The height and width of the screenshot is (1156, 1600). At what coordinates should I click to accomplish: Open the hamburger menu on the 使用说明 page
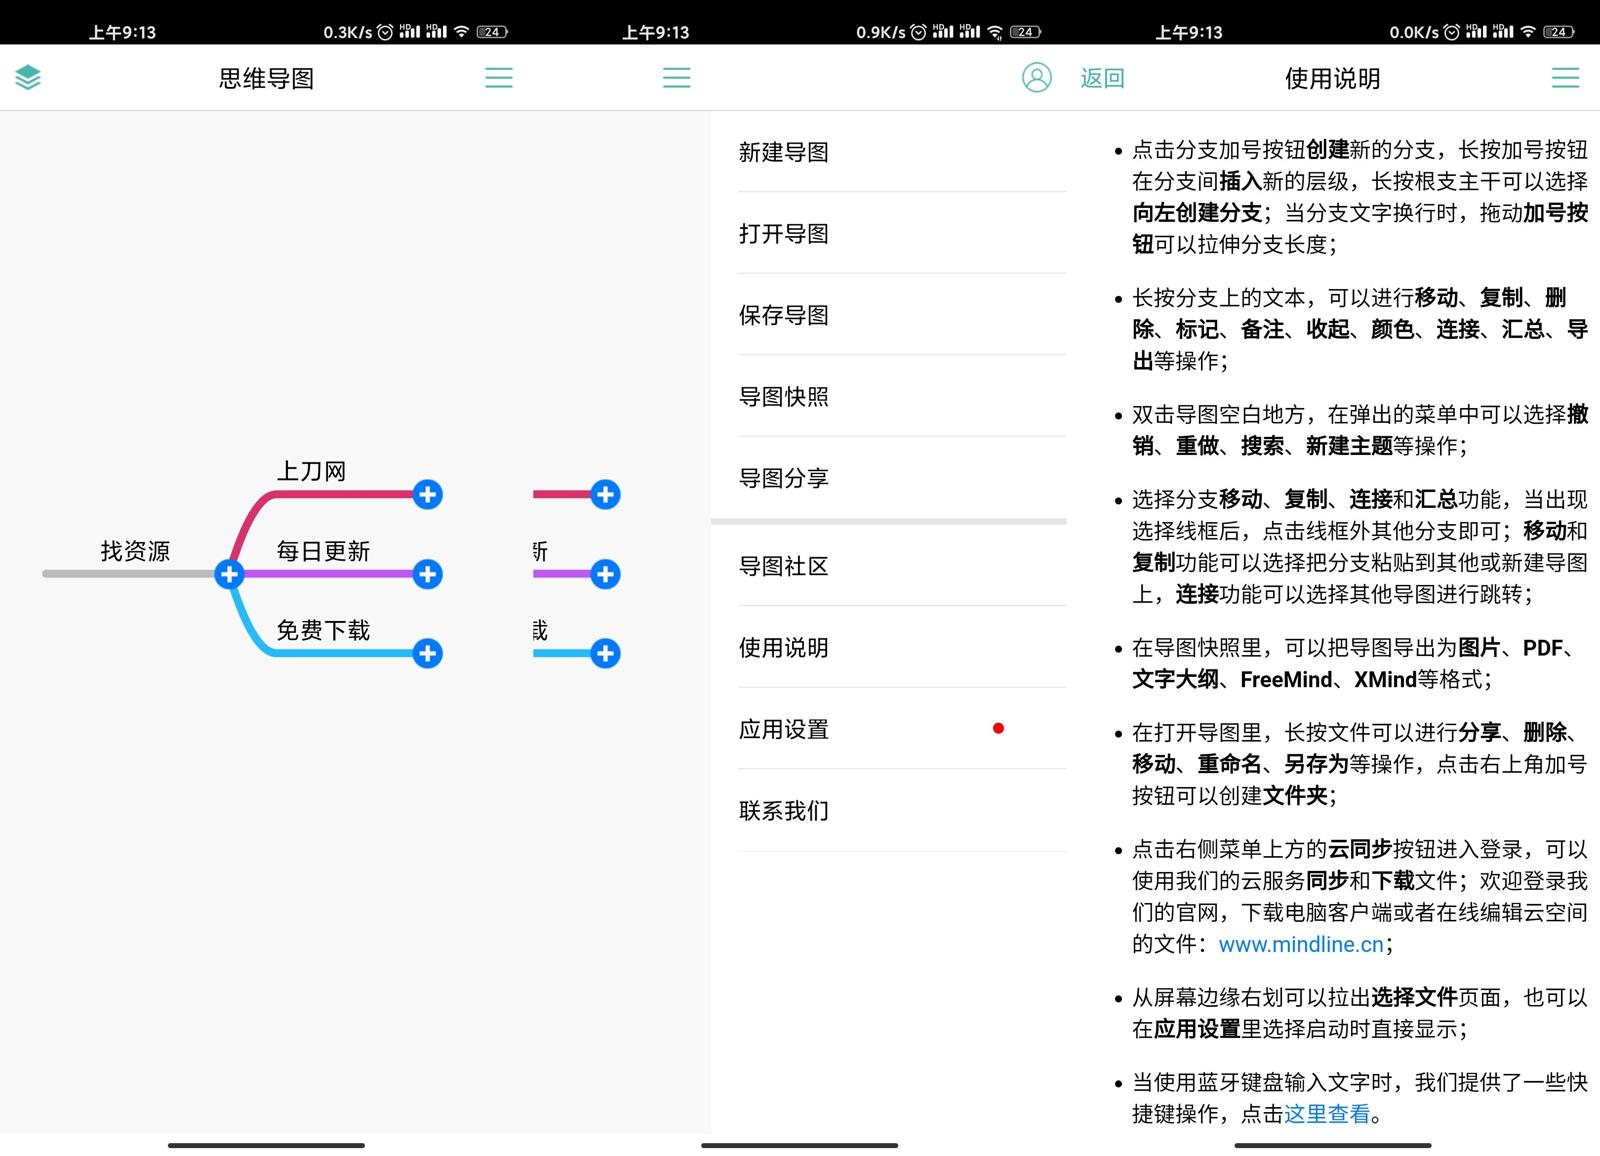[1565, 77]
